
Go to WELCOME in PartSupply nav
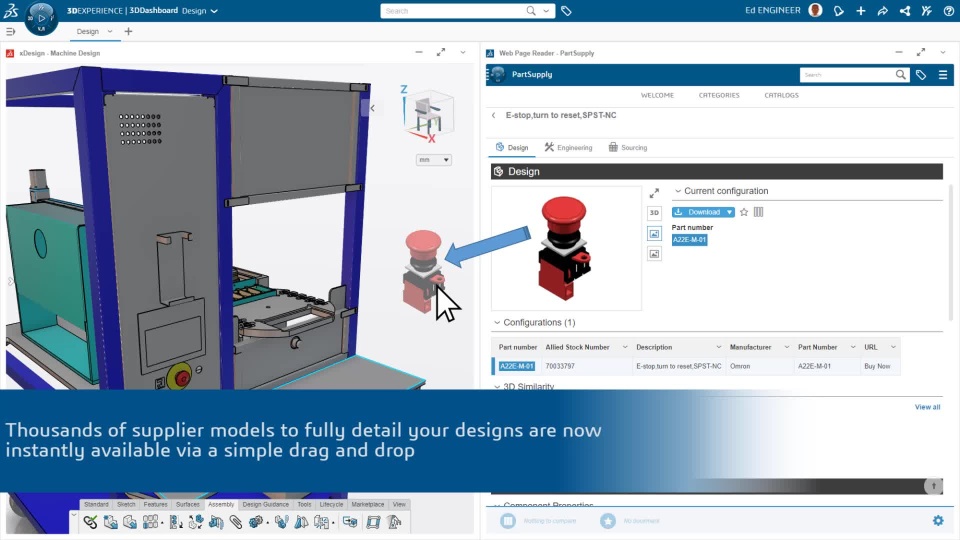[657, 96]
